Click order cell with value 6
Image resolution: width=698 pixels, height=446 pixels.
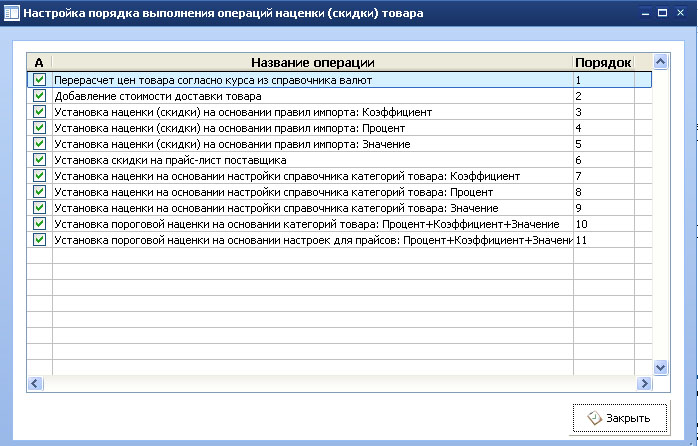point(604,160)
